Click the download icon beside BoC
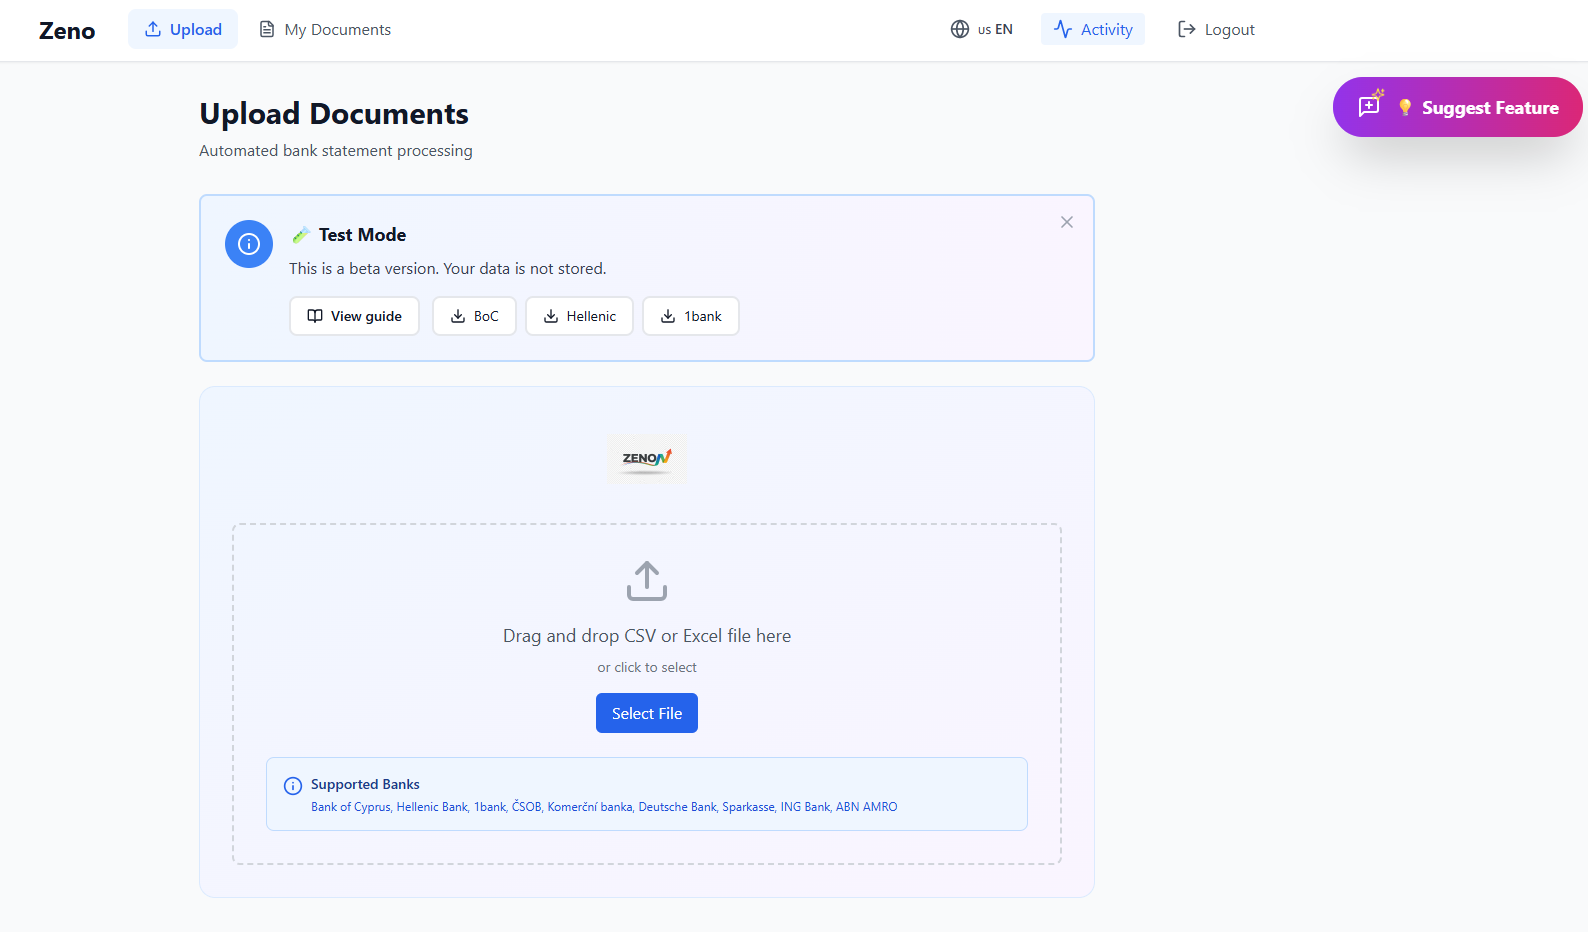Screen dimensions: 1588x932 click(x=458, y=316)
